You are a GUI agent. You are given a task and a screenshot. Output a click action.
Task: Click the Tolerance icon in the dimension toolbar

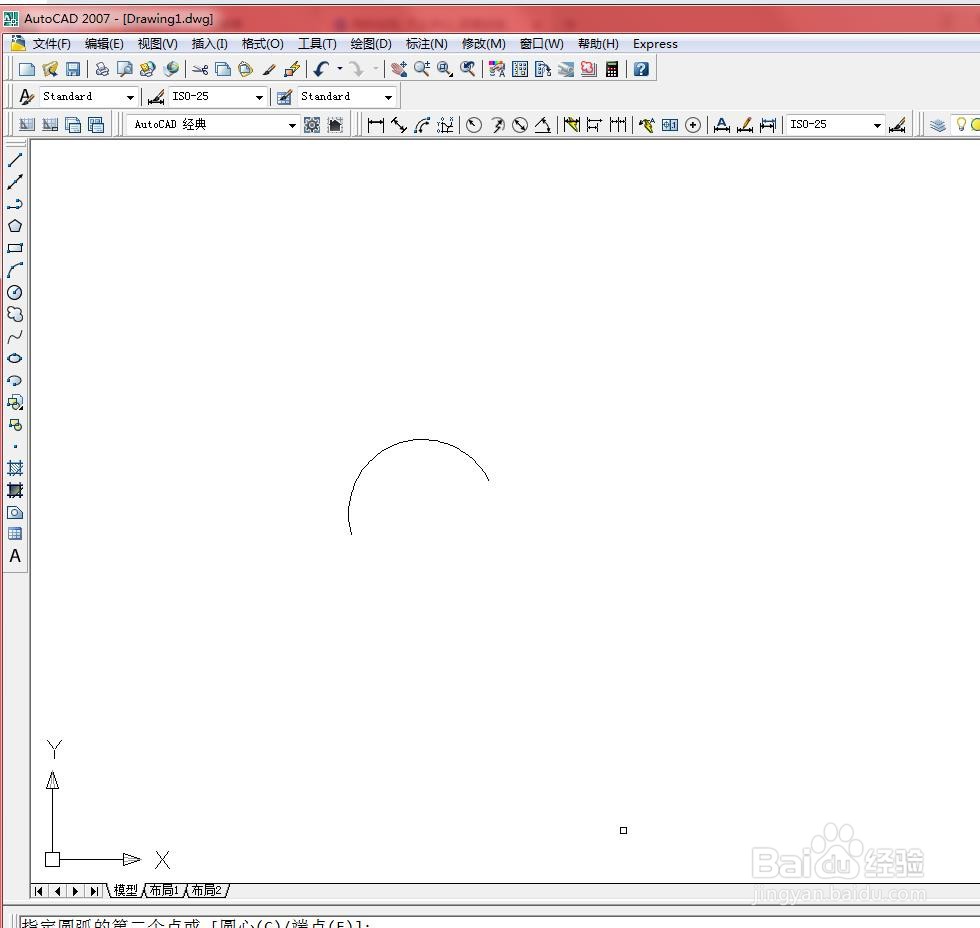pos(669,125)
